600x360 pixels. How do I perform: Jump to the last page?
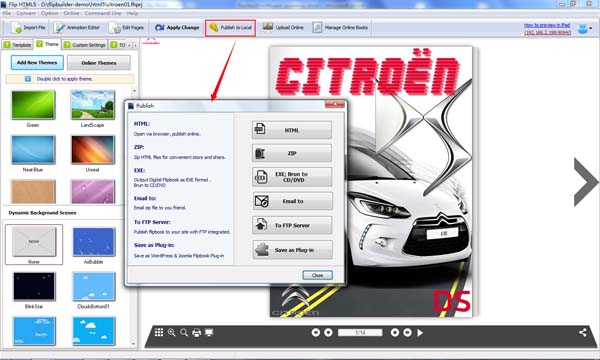tap(408, 332)
